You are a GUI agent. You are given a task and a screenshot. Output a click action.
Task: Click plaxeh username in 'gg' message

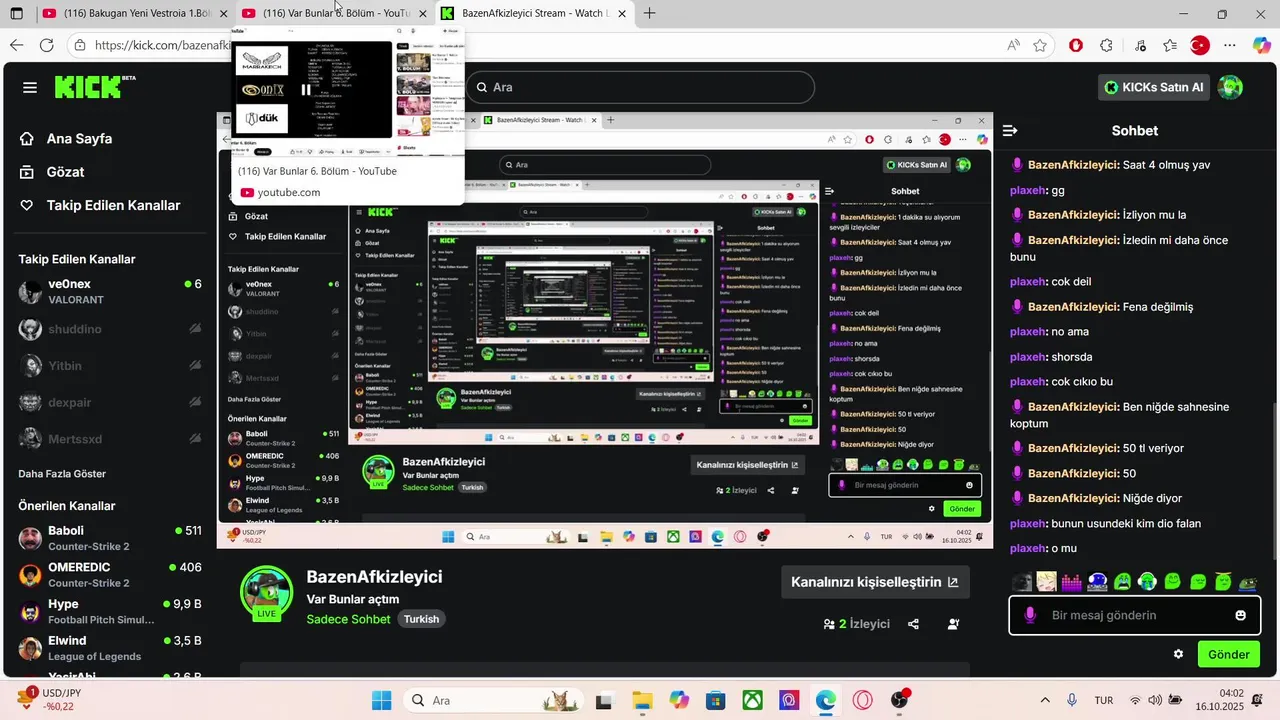(1027, 190)
